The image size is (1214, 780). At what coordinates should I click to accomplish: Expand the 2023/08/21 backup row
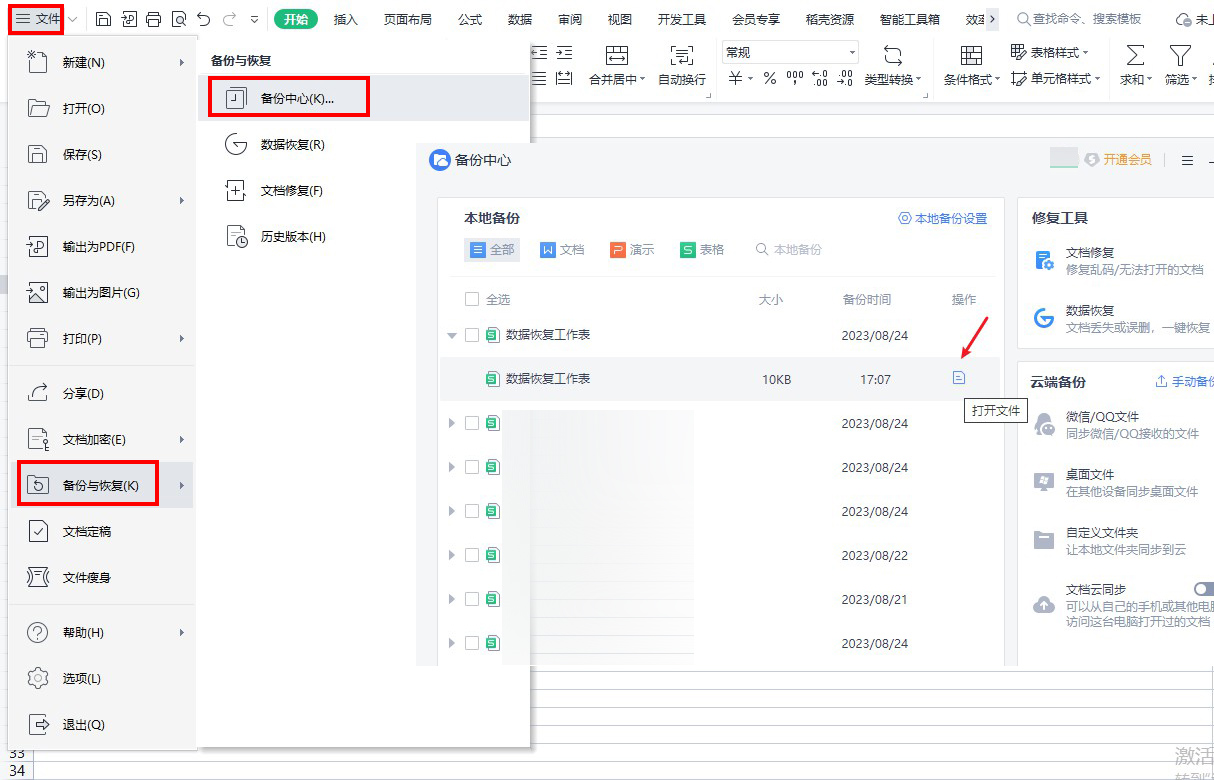point(452,599)
